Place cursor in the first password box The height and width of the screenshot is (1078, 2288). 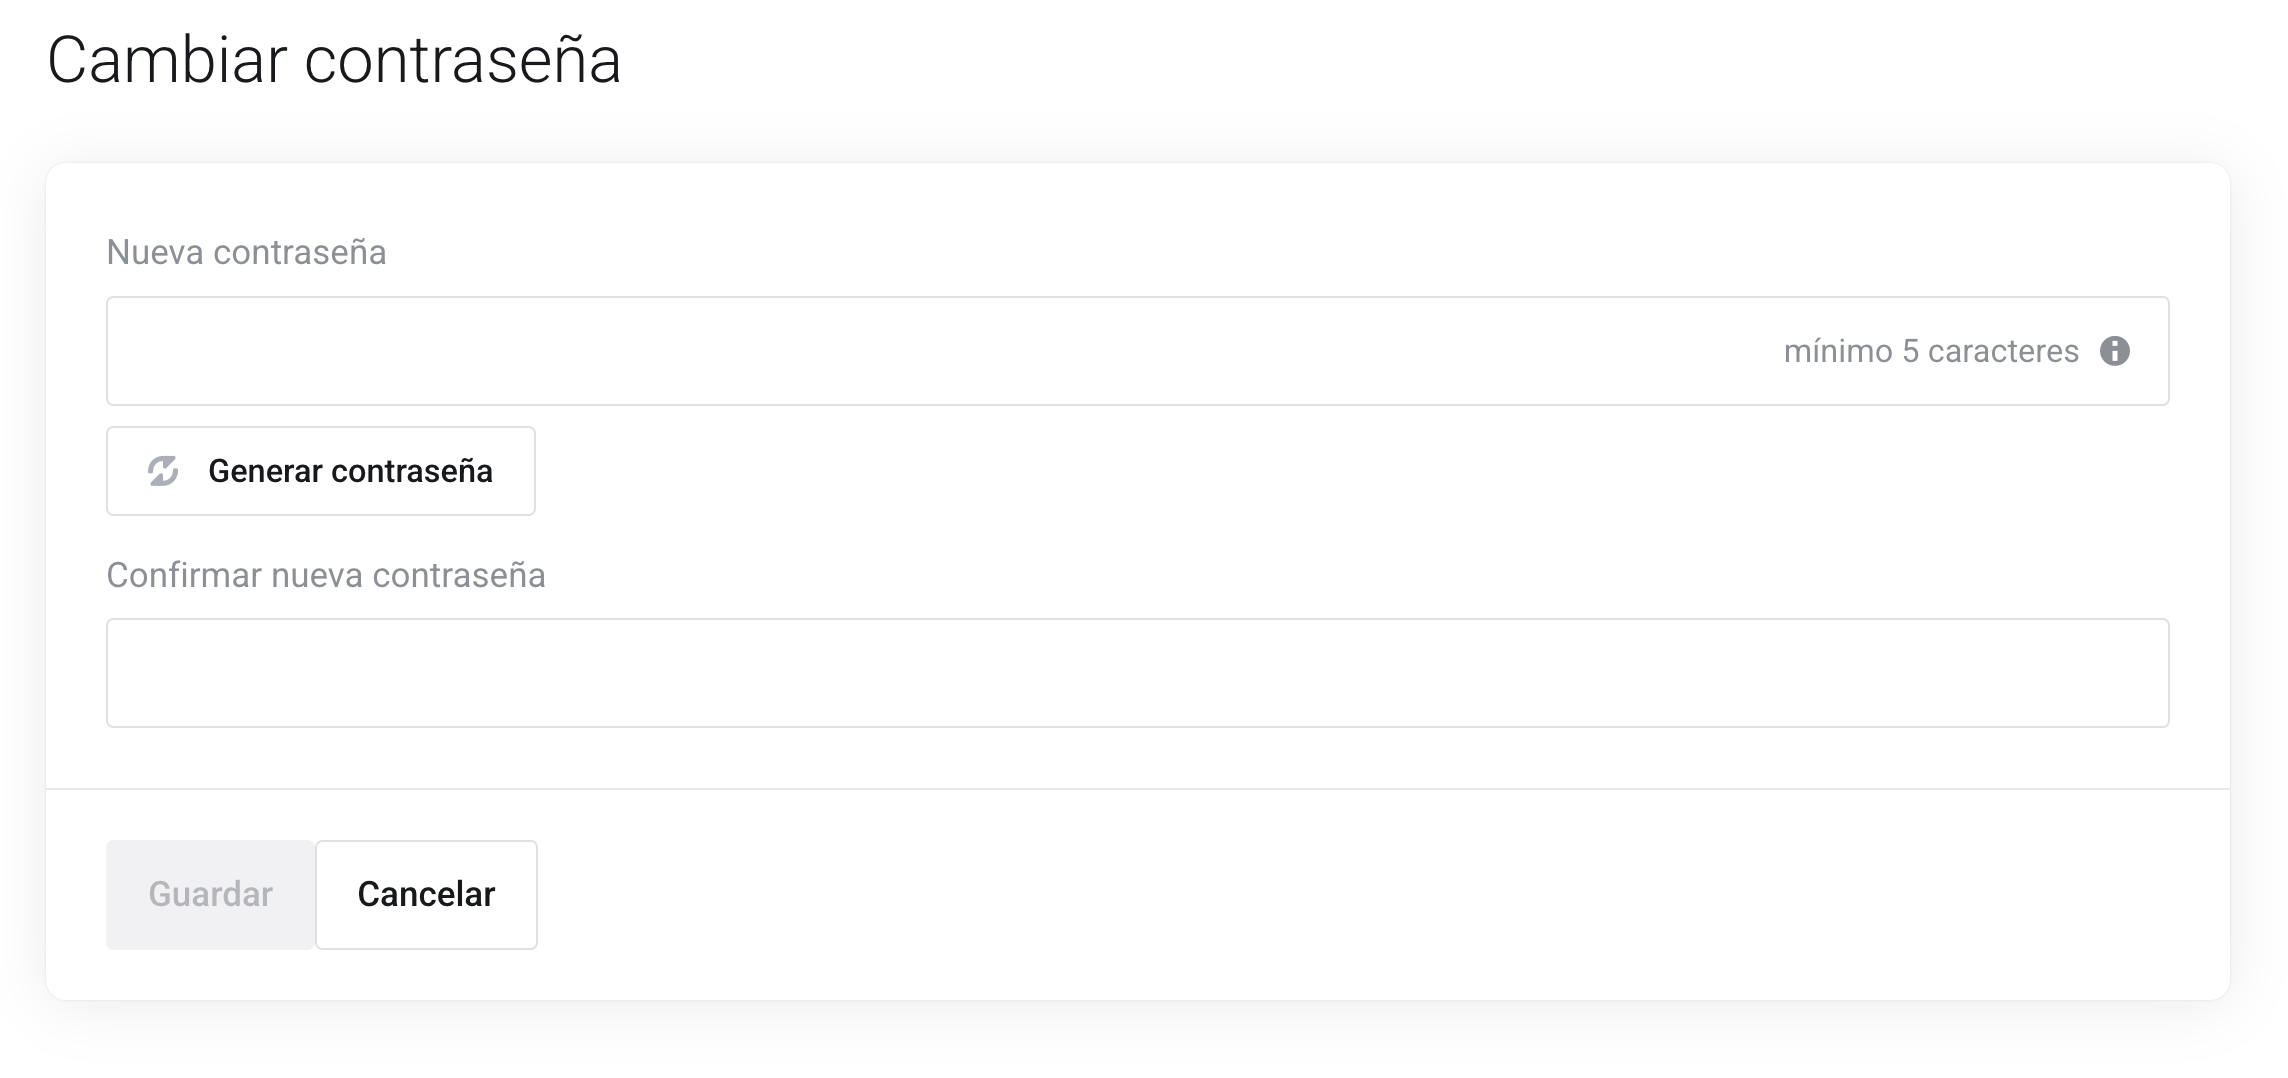click(x=900, y=351)
